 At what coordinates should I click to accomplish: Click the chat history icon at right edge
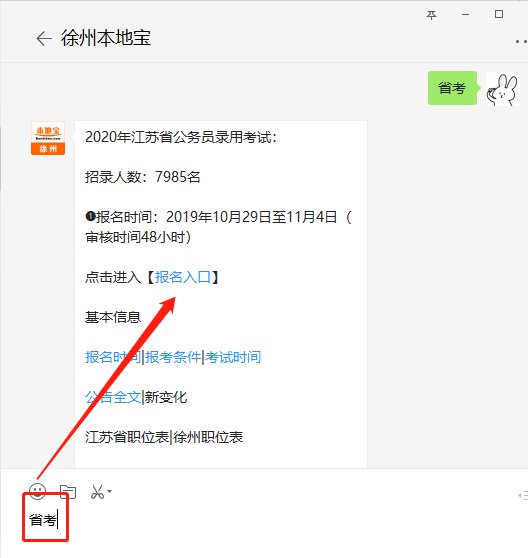pos(523,495)
